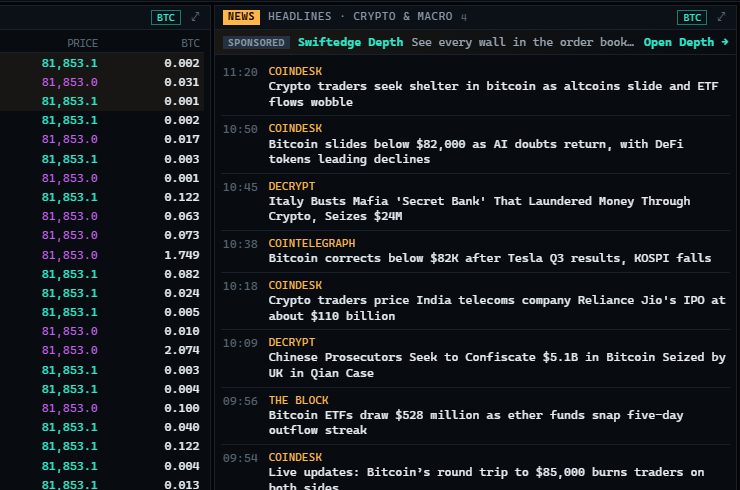The height and width of the screenshot is (490, 740).
Task: Click the COINDESK source at 10:18
Action: click(x=295, y=285)
